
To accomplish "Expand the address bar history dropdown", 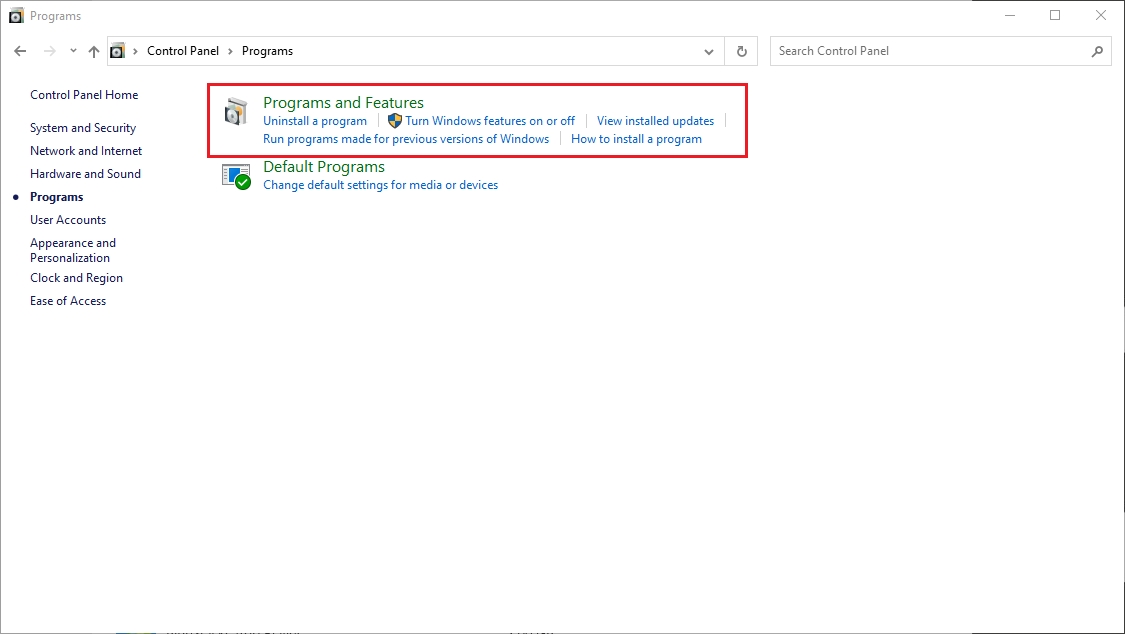I will [709, 51].
